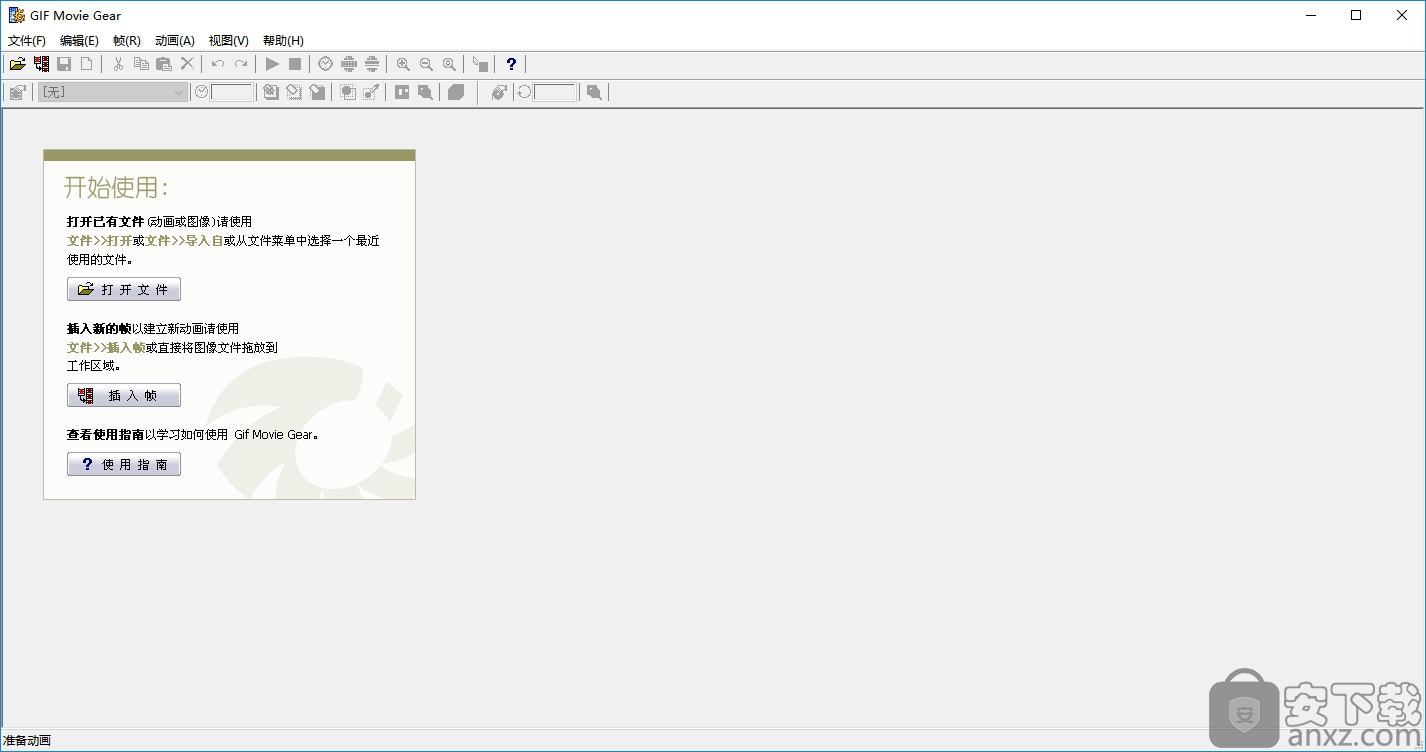
Task: Click the redo arrow toolbar icon
Action: (241, 64)
